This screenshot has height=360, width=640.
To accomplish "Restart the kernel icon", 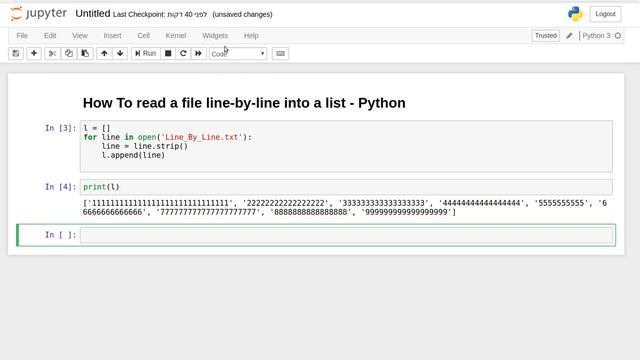I will click(x=183, y=53).
